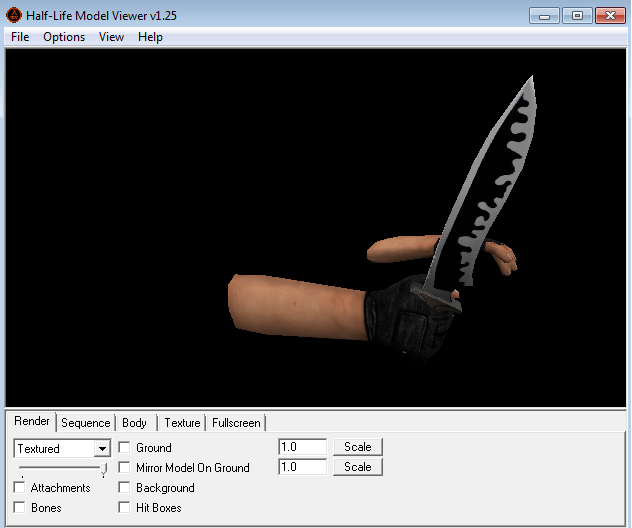632x528 pixels.
Task: Open the Options menu
Action: click(64, 37)
